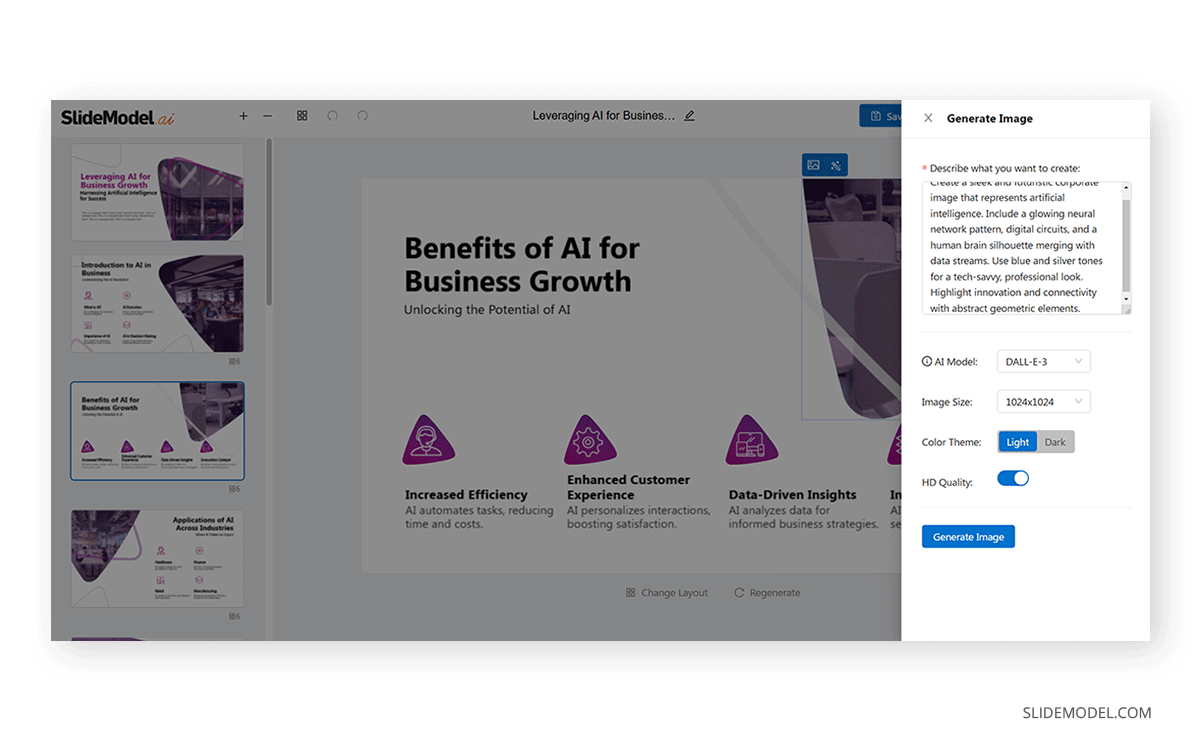This screenshot has height=743, width=1200.
Task: Click the redo arrow icon
Action: click(362, 116)
